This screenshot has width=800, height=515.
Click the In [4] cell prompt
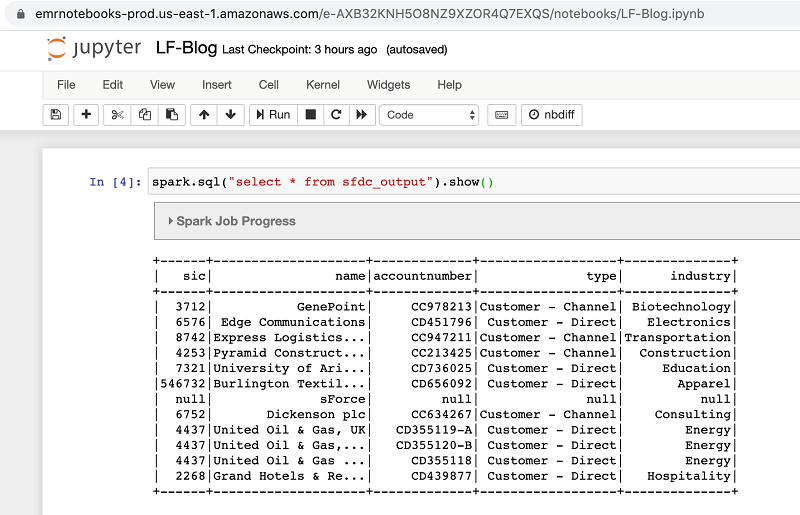click(x=115, y=182)
